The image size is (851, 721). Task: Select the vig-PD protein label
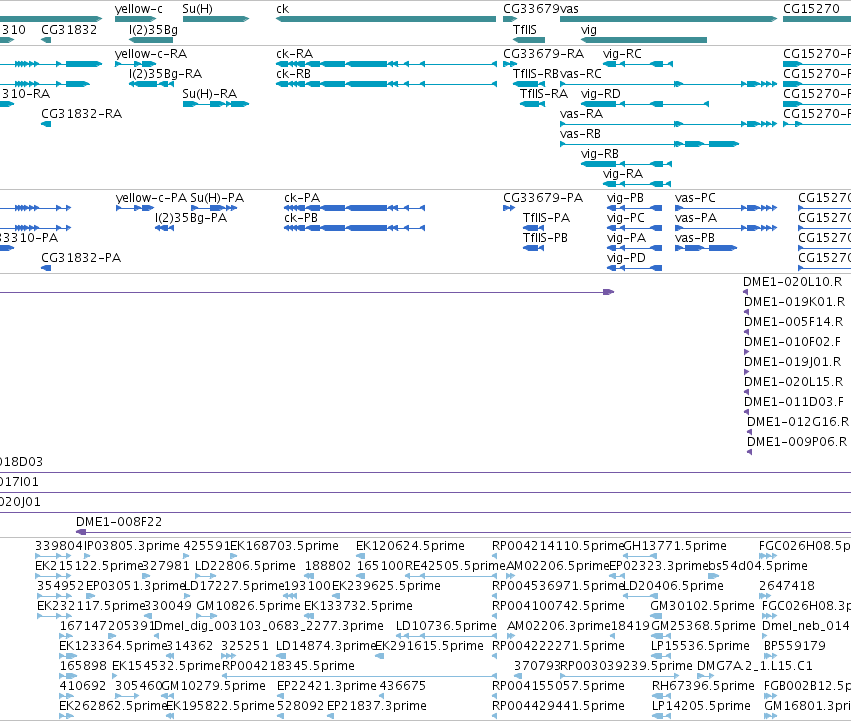pyautogui.click(x=626, y=258)
